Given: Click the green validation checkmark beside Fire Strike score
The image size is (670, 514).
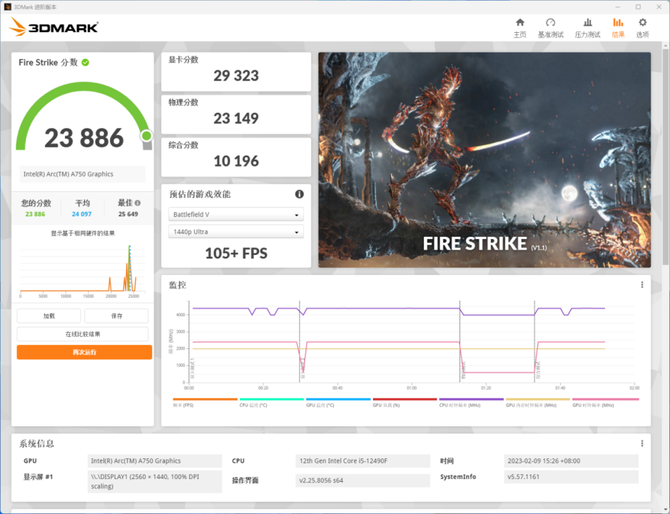Looking at the screenshot, I should point(86,62).
